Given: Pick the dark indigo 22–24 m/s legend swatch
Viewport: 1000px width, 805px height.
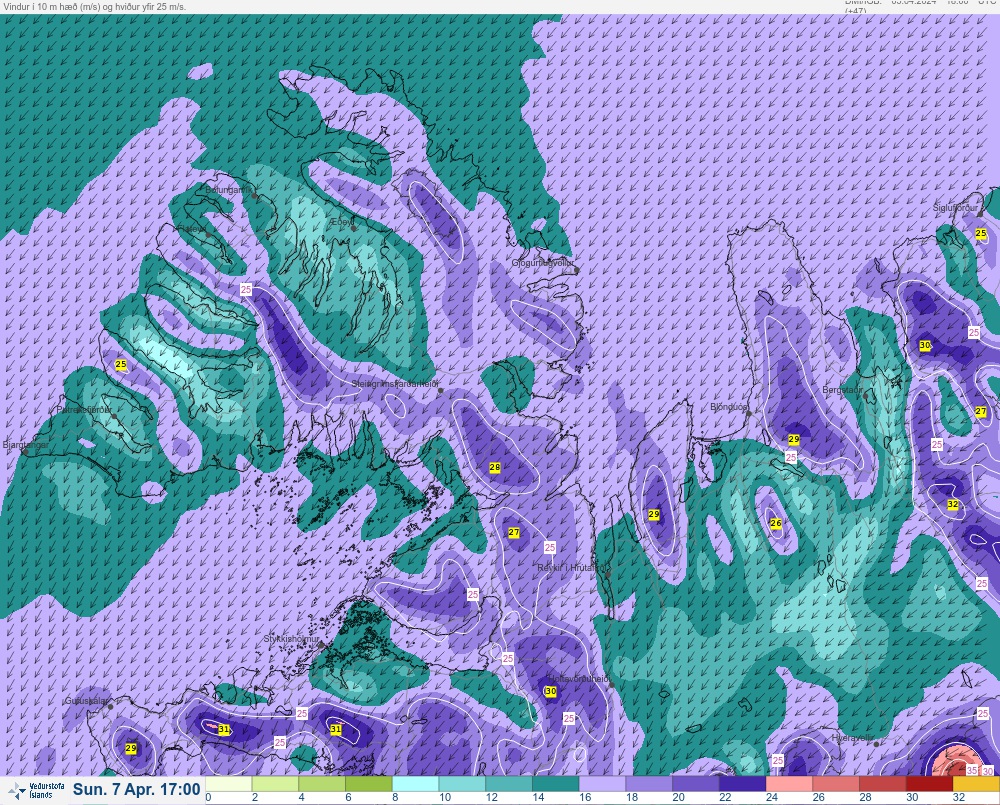Looking at the screenshot, I should click(x=742, y=784).
